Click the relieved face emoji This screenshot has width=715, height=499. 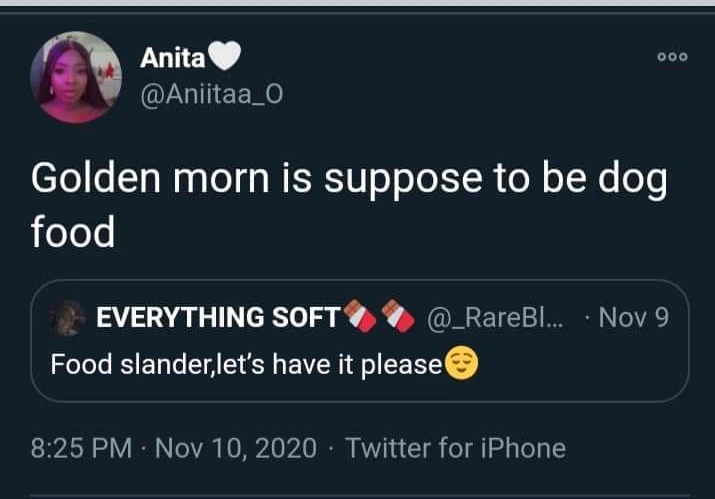pos(462,362)
